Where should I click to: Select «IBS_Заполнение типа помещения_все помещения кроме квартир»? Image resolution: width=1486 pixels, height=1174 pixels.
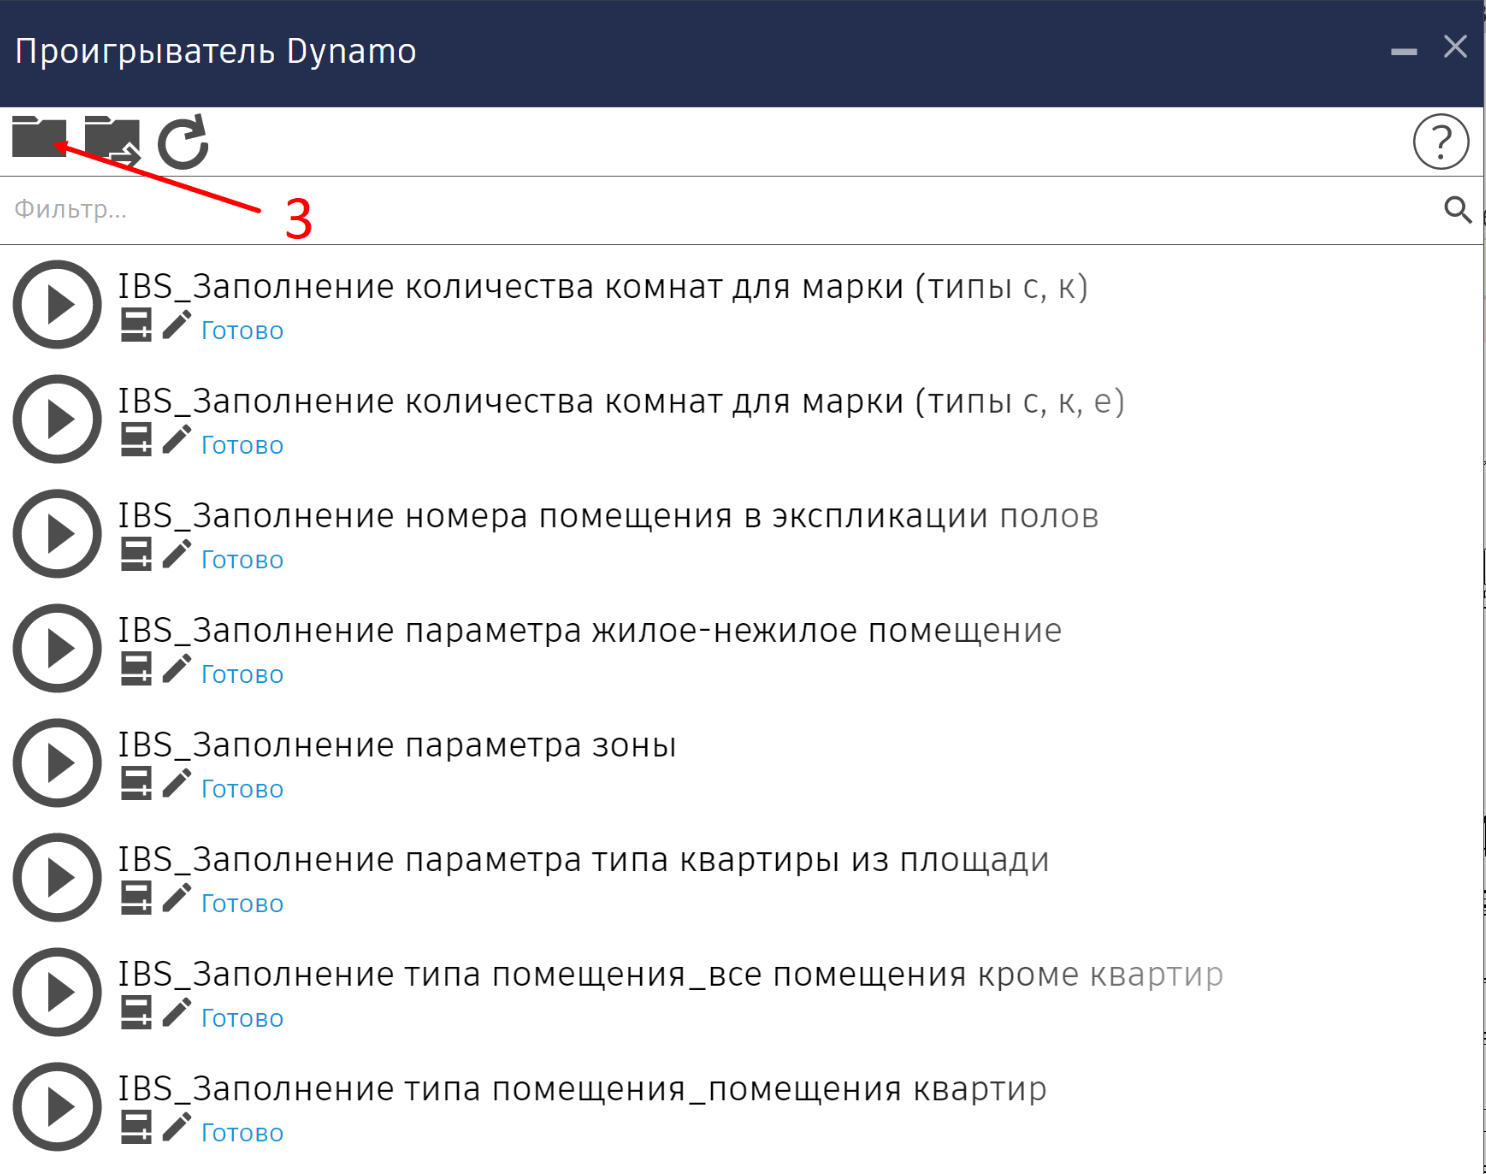point(671,975)
